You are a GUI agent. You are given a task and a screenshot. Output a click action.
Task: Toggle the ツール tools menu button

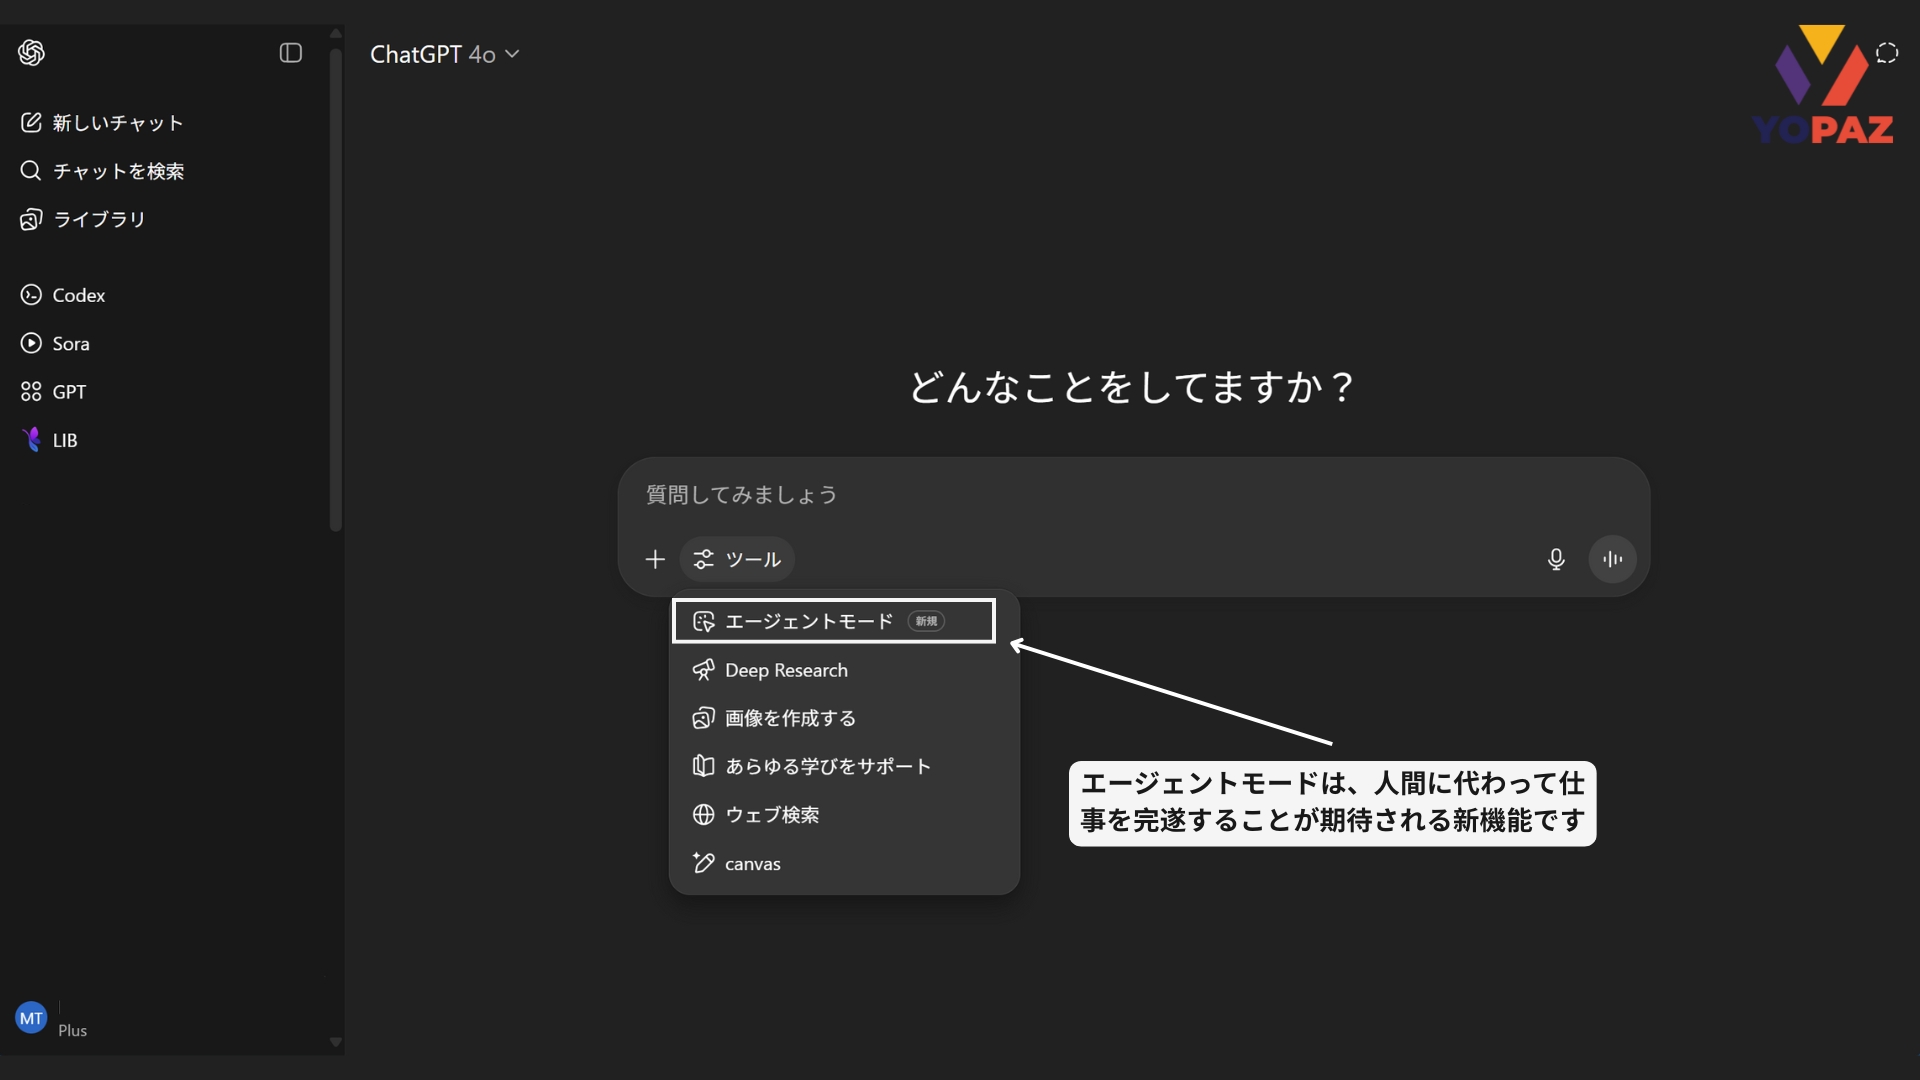737,559
